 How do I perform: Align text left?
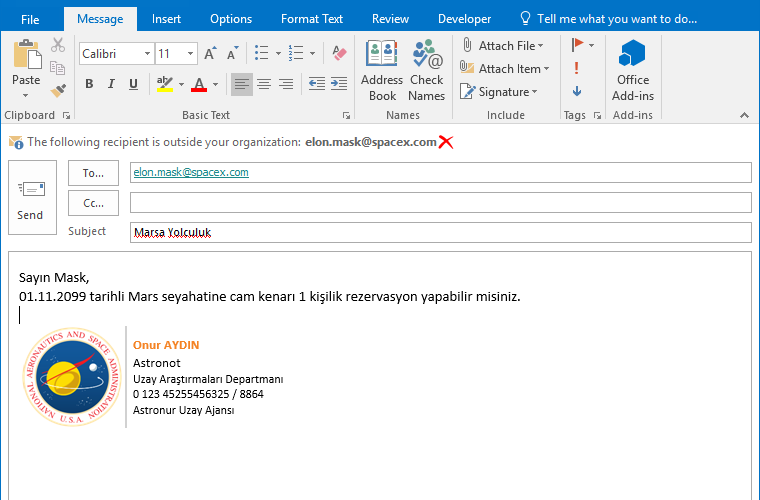click(241, 84)
